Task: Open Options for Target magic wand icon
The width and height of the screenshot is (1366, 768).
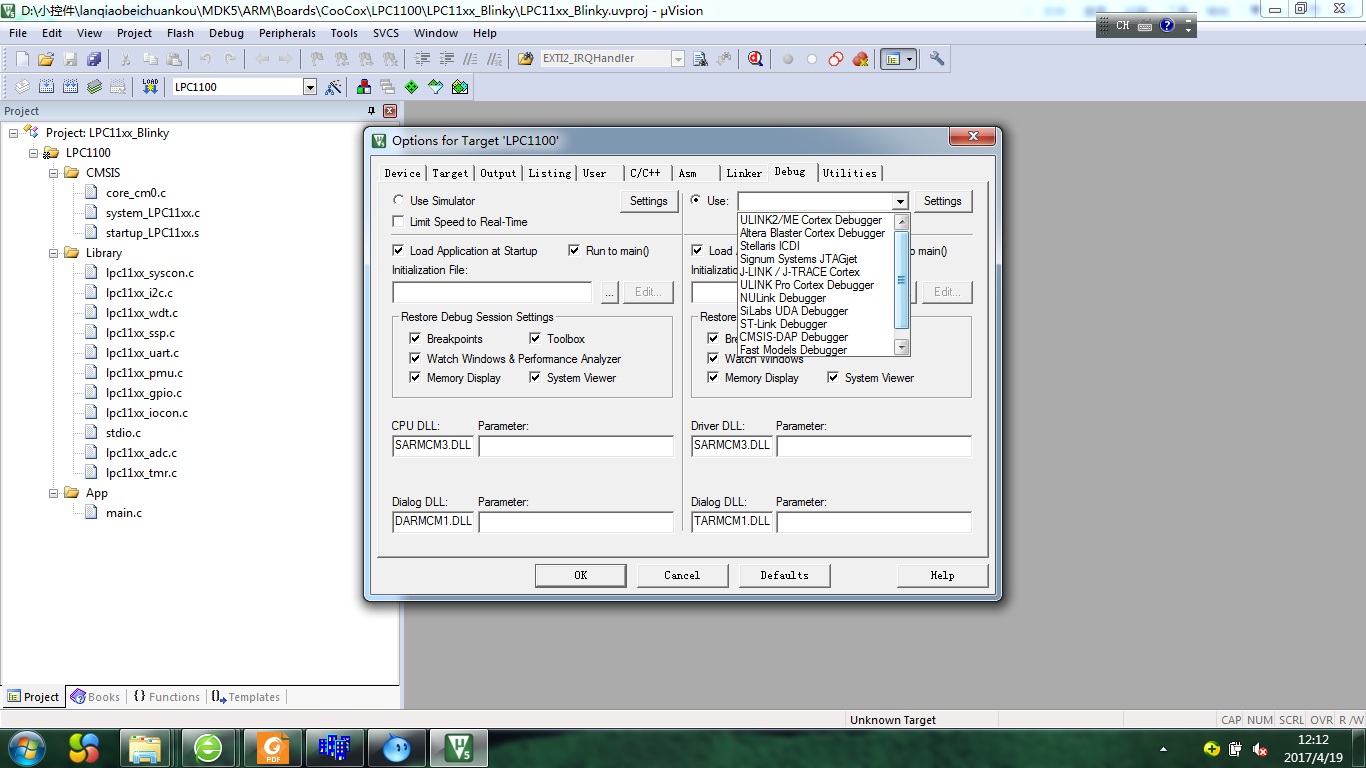Action: point(334,87)
